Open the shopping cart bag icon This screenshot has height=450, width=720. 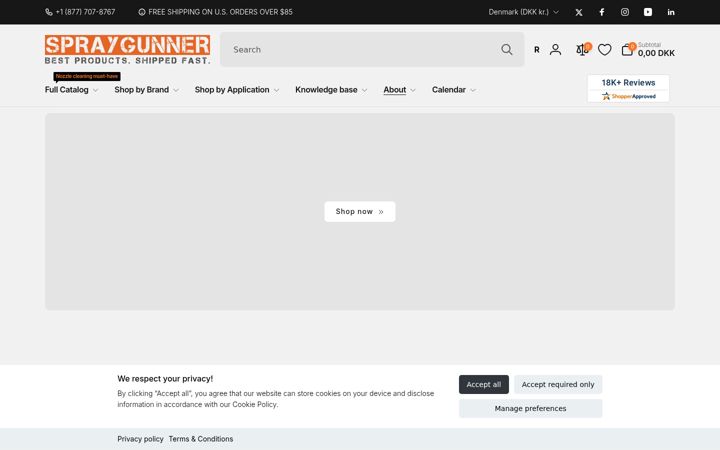627,50
